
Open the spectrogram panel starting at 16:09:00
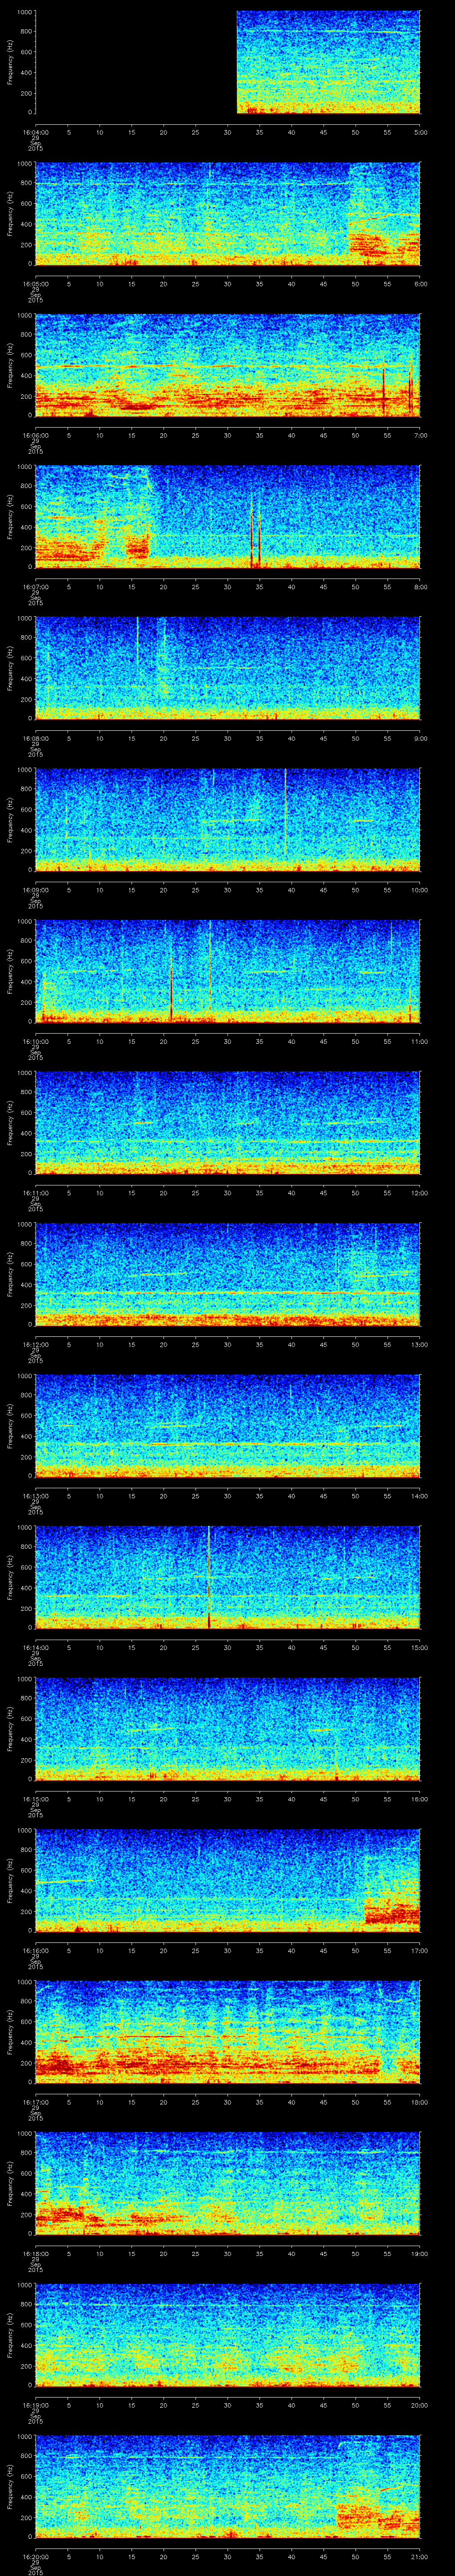pos(228,820)
